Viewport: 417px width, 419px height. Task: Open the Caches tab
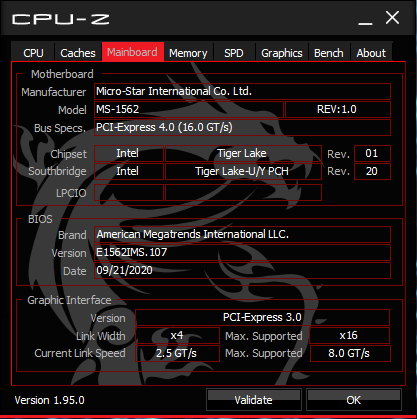click(78, 52)
